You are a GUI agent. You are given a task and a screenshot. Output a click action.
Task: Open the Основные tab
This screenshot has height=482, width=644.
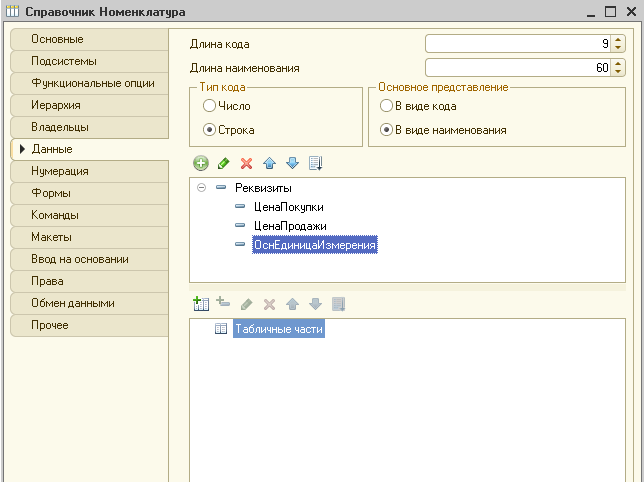90,39
